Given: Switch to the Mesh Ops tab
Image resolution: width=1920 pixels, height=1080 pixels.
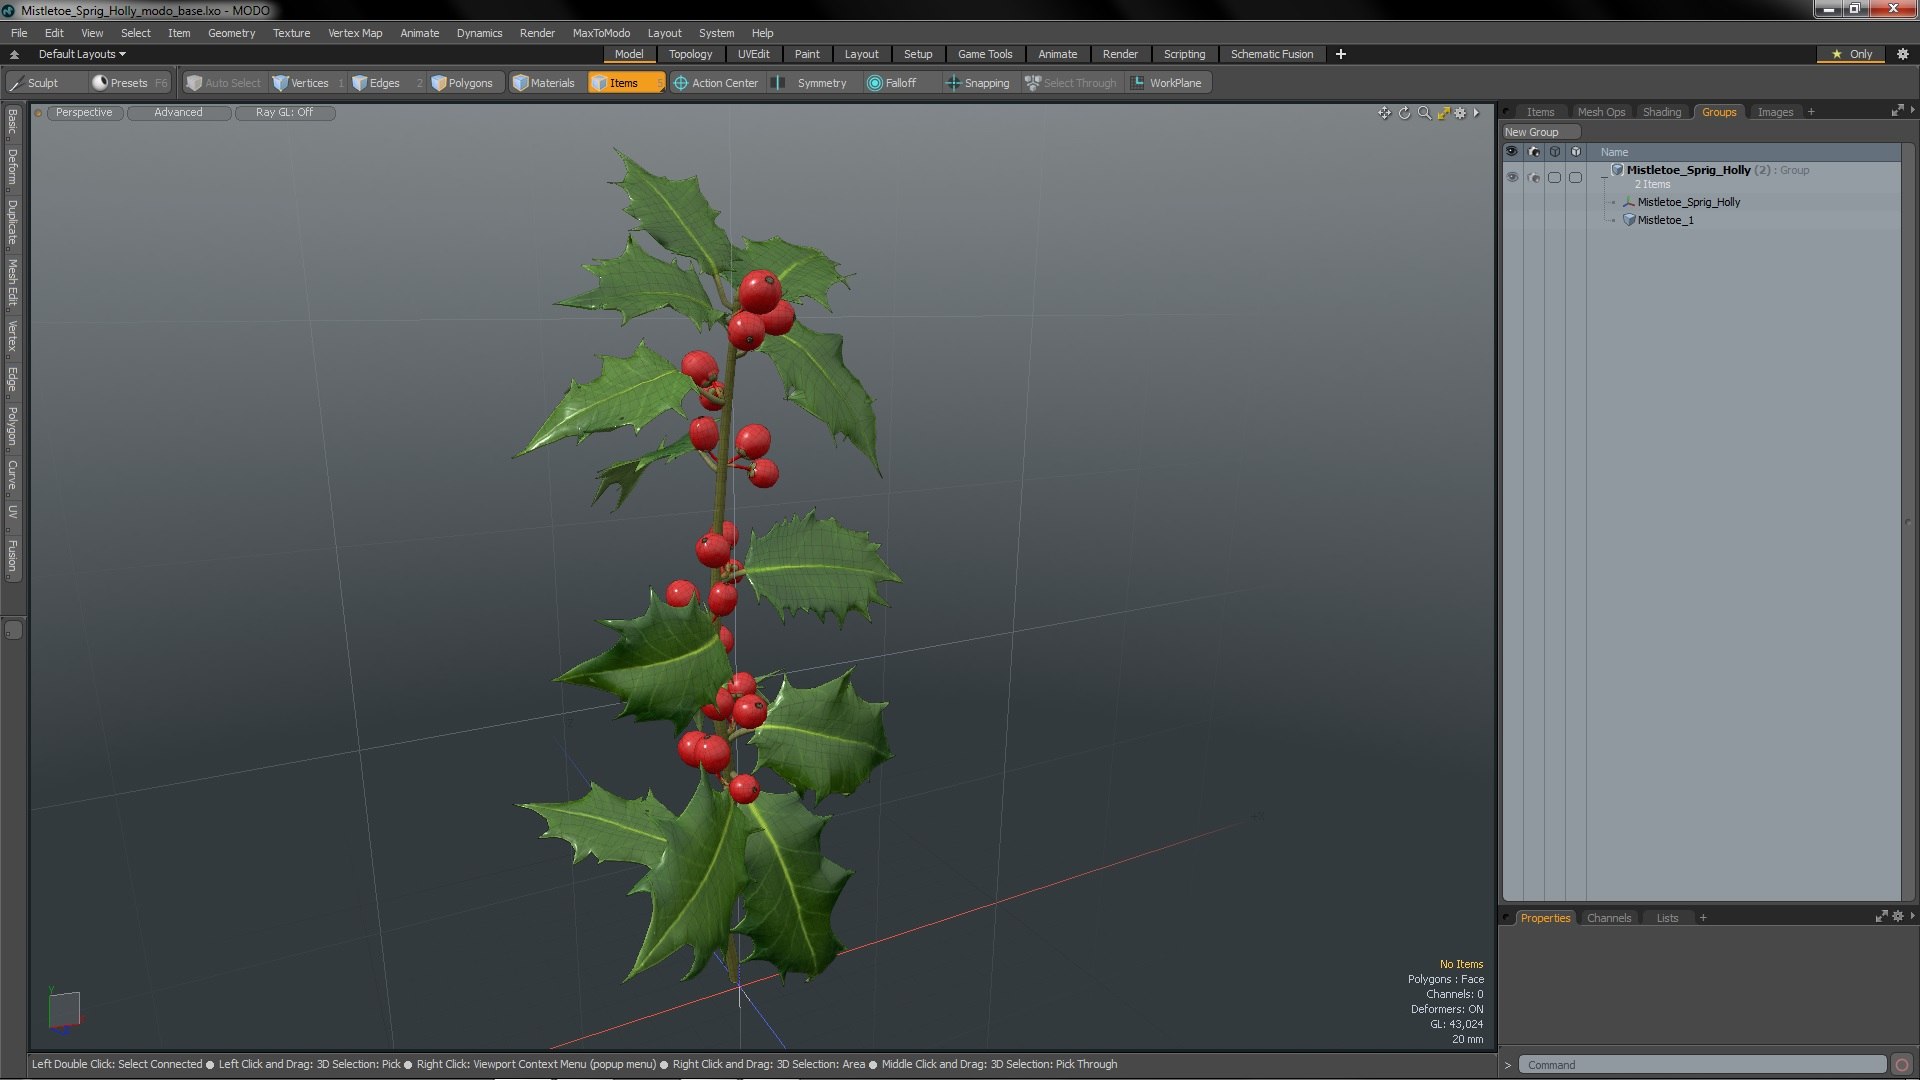Looking at the screenshot, I should coord(1601,112).
